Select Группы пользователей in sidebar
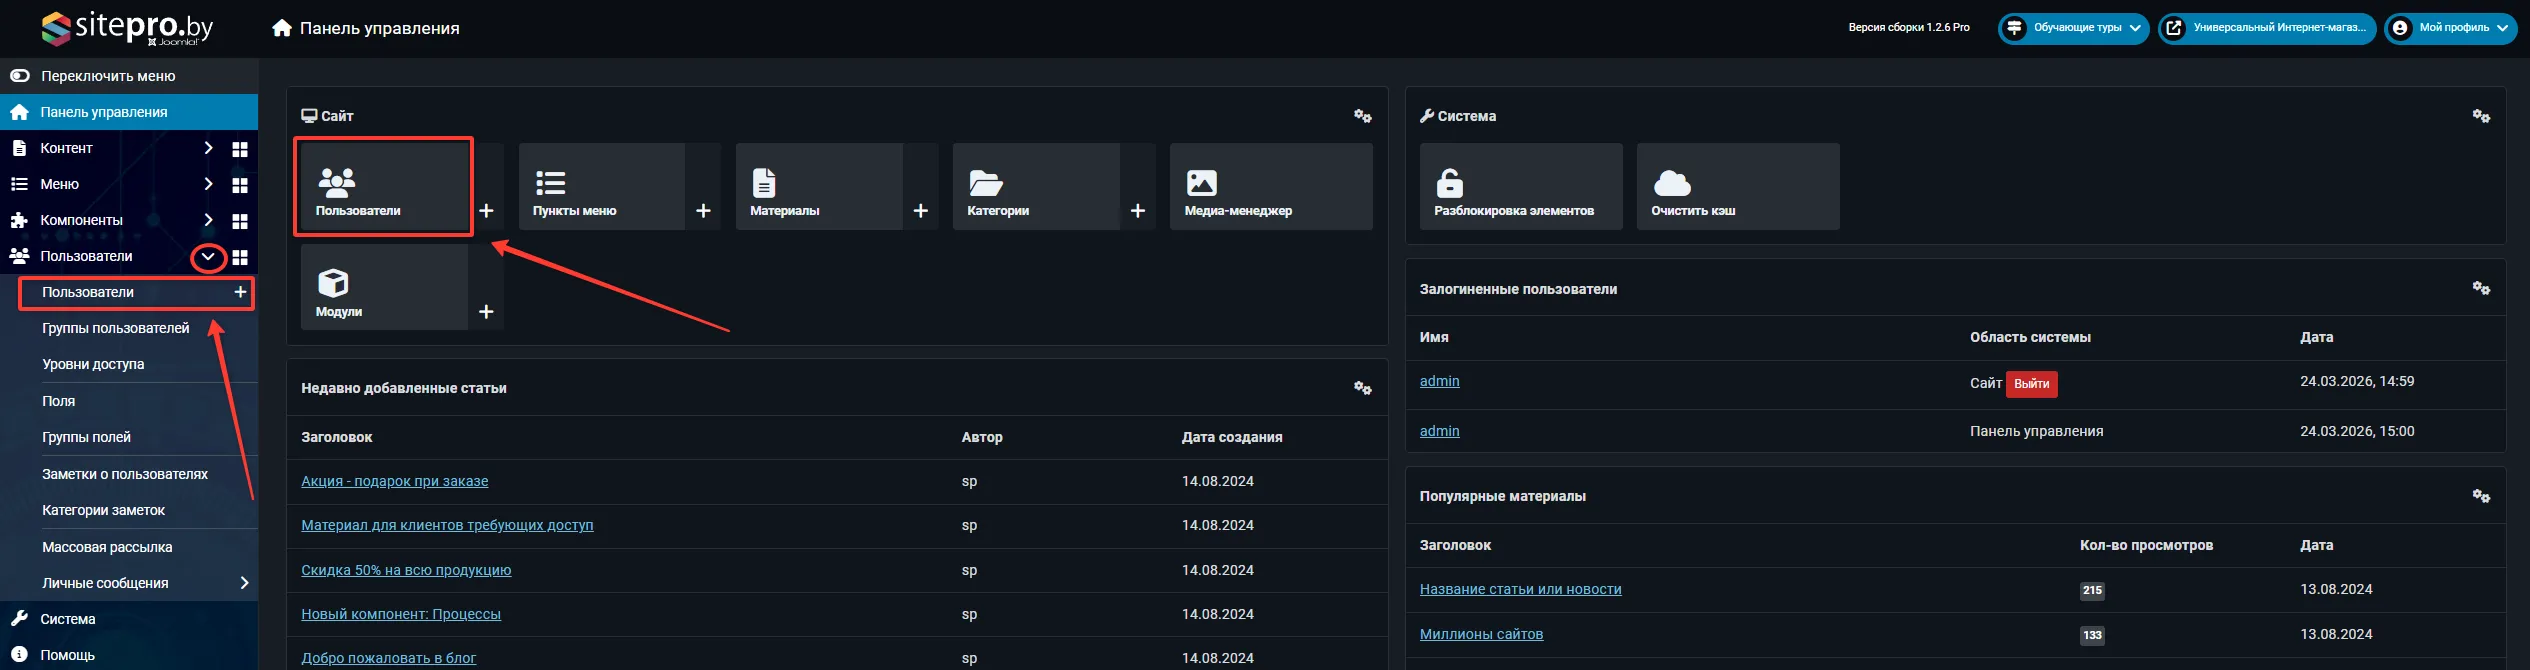2530x670 pixels. (115, 328)
